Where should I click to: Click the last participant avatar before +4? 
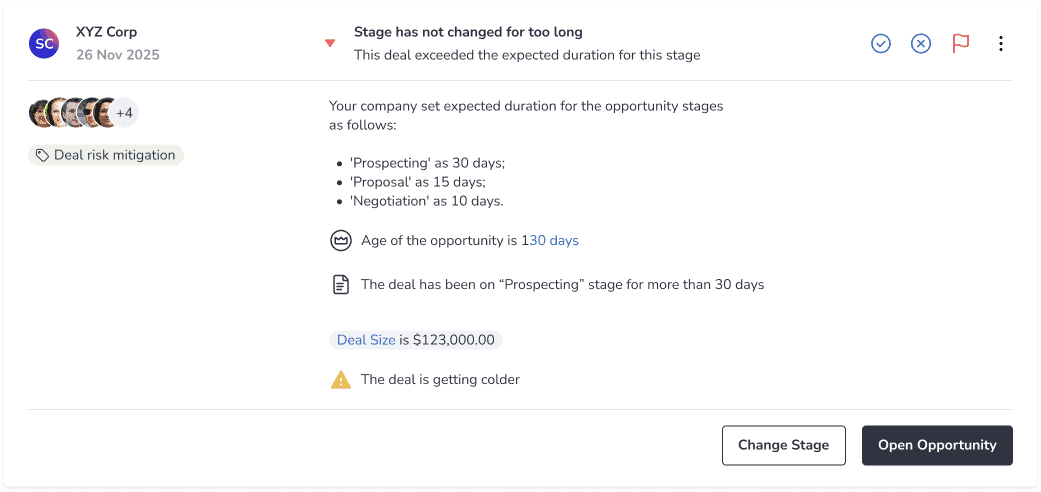(105, 114)
